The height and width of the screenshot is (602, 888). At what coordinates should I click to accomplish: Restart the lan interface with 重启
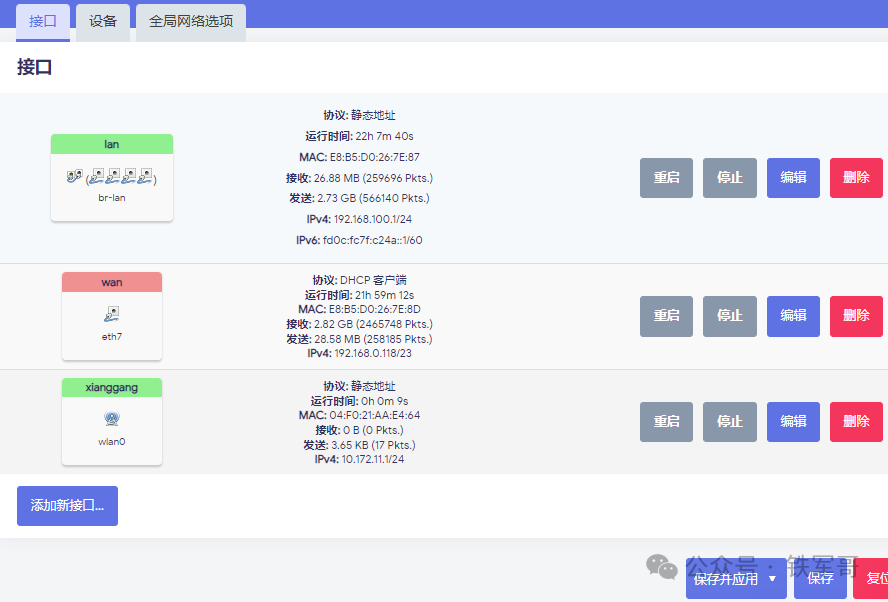click(x=665, y=177)
